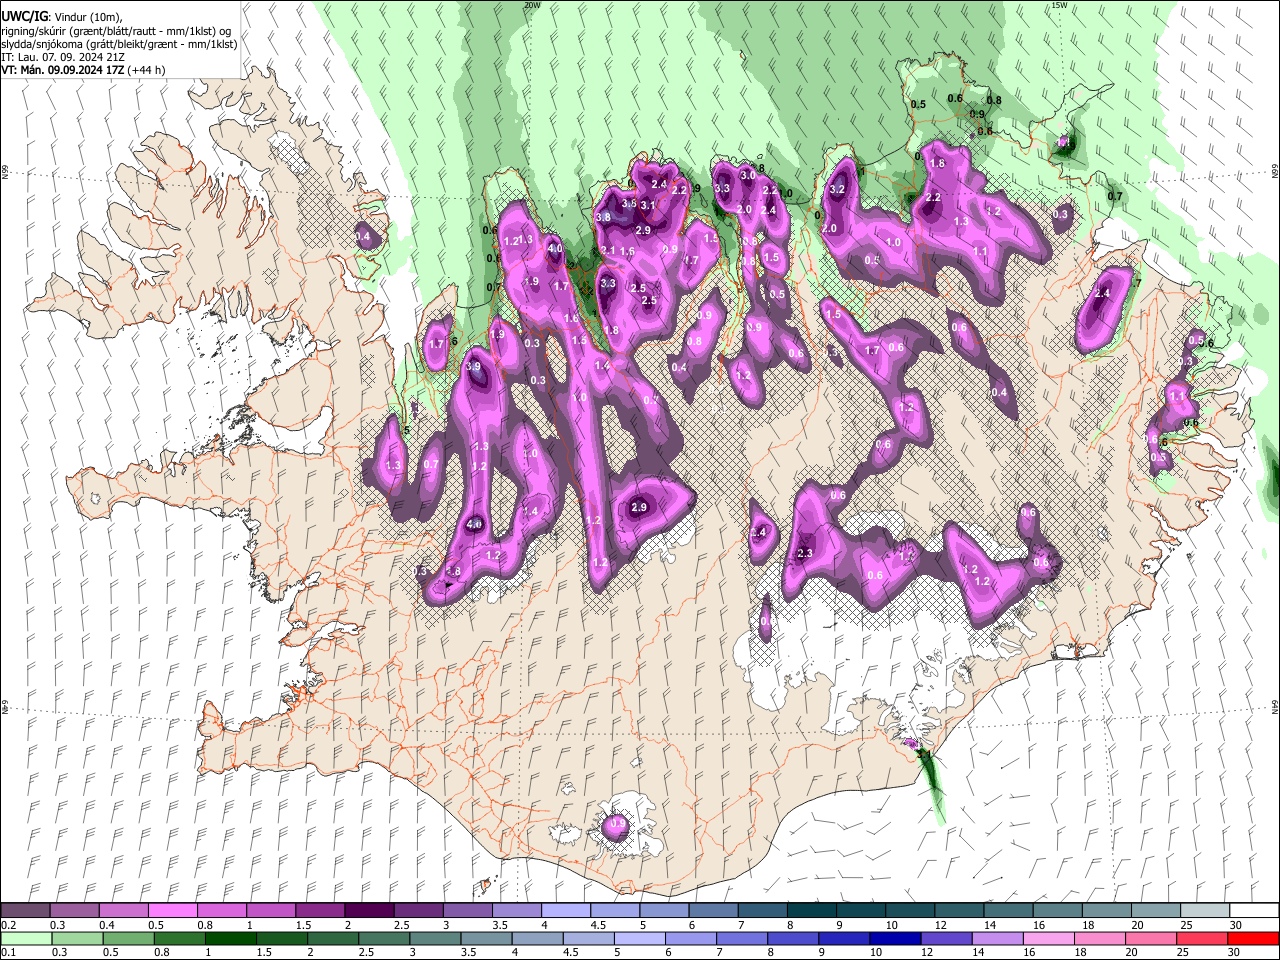1280x960 pixels.
Task: Select the bright red bottom-row swatch at 30
Action: click(x=1252, y=938)
